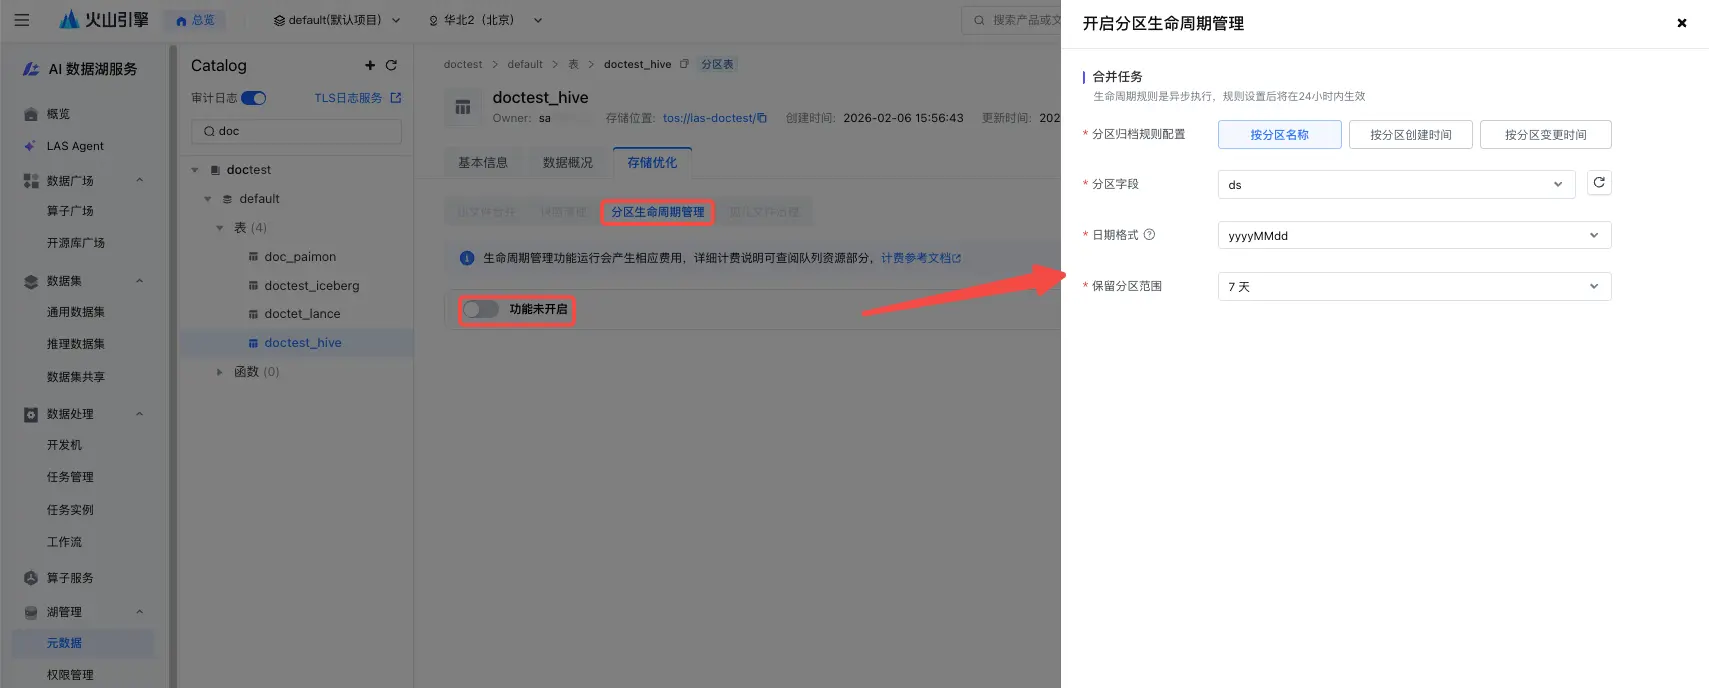This screenshot has width=1709, height=688.
Task: Click the default breadcrumb link
Action: click(x=525, y=64)
